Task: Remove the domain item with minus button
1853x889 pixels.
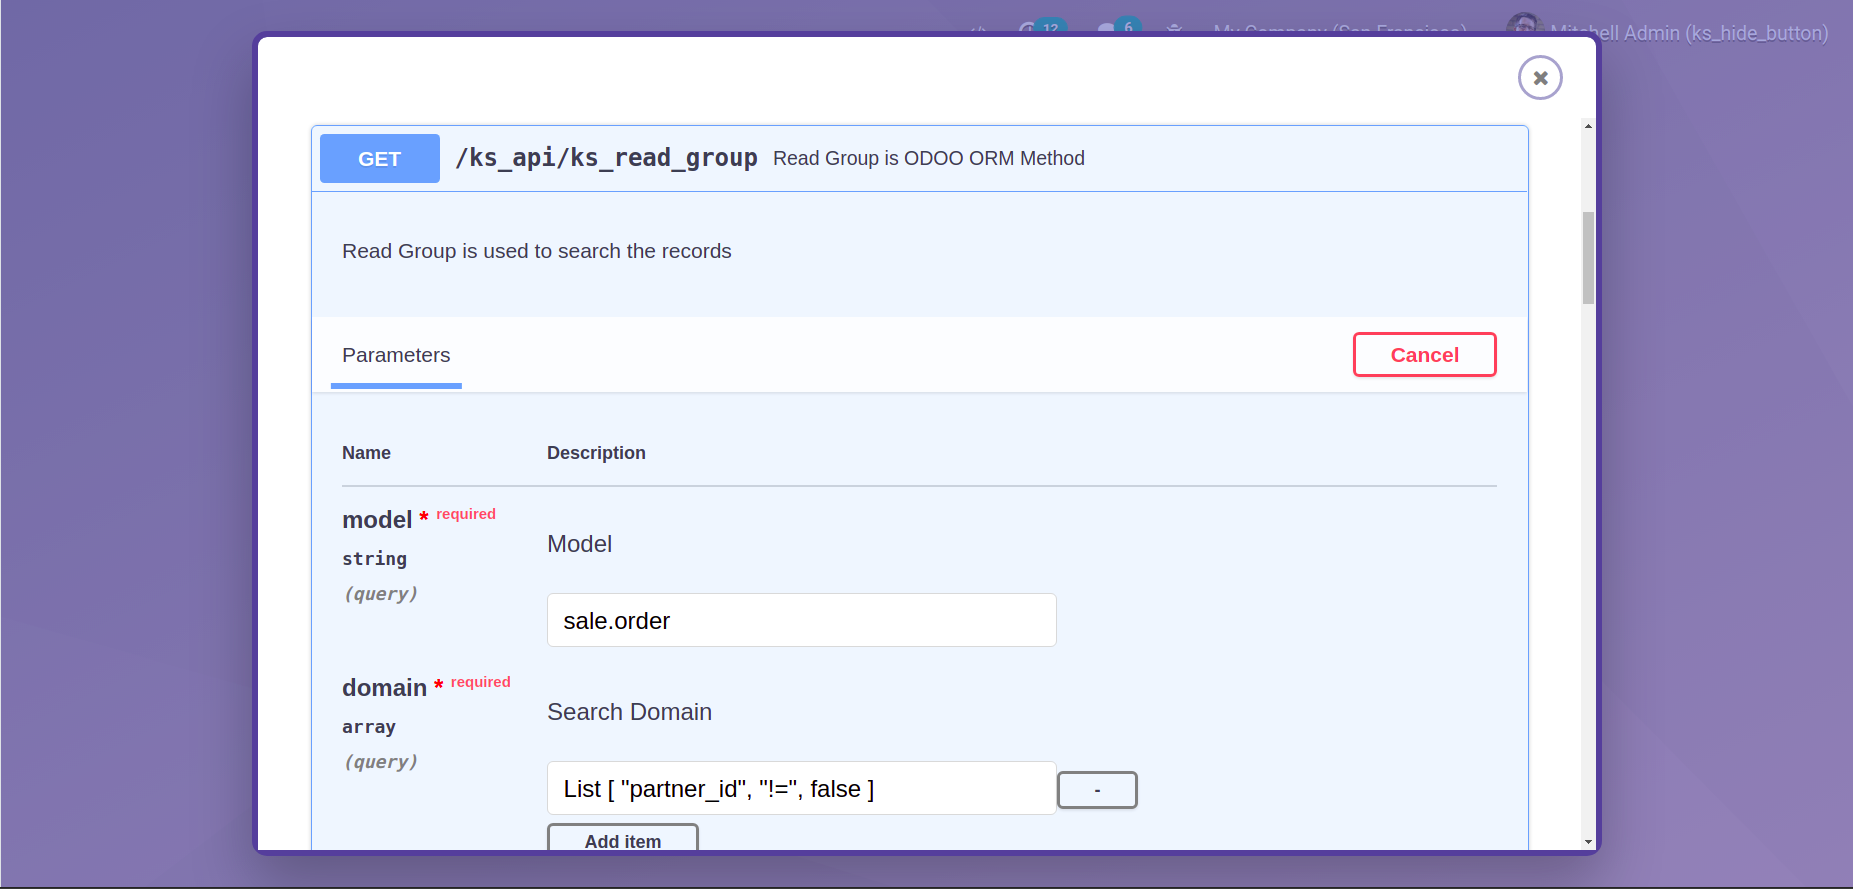Action: click(x=1097, y=790)
